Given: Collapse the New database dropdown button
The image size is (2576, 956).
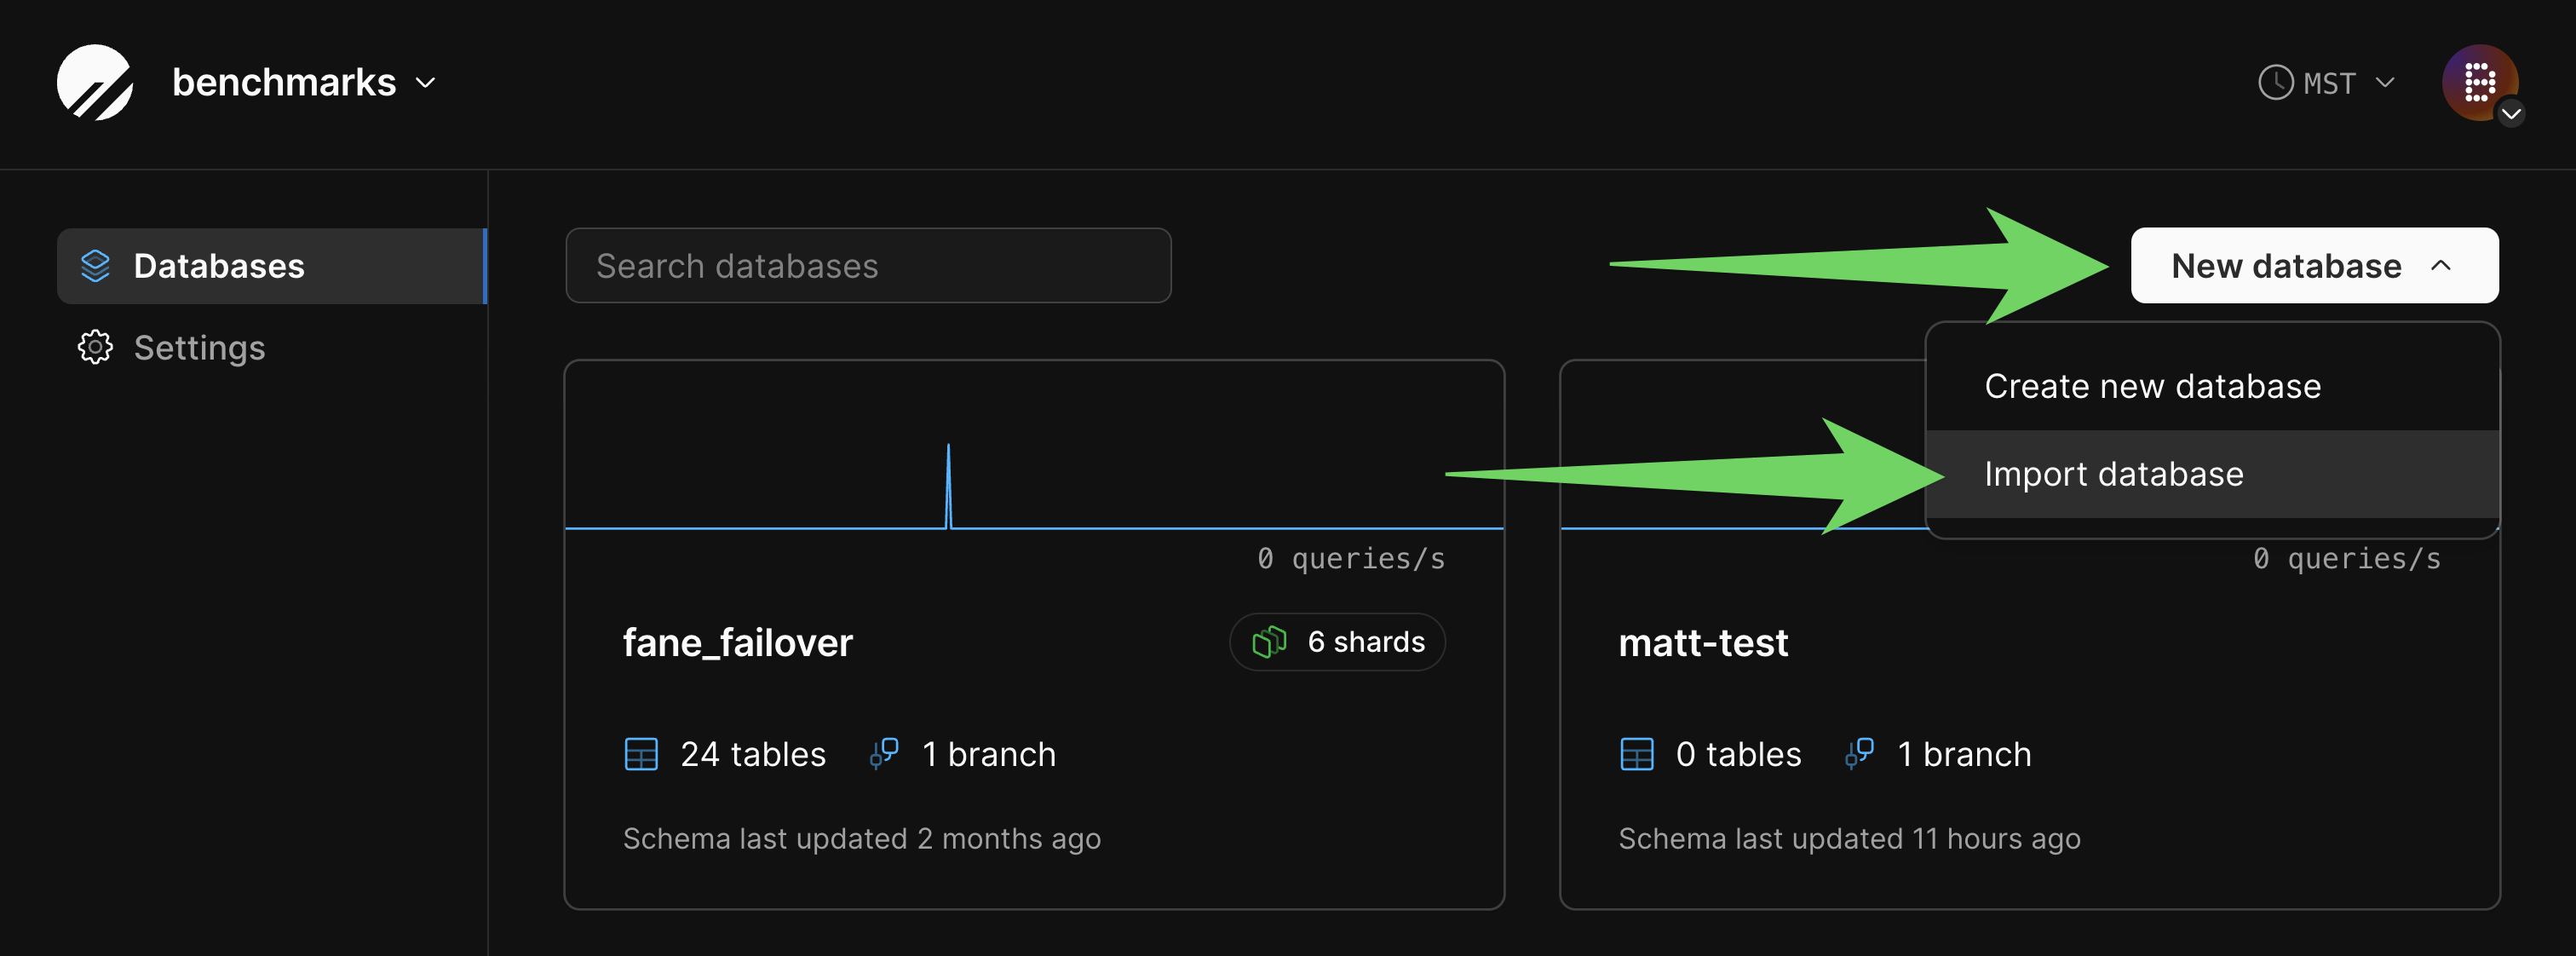Looking at the screenshot, I should pyautogui.click(x=2314, y=266).
